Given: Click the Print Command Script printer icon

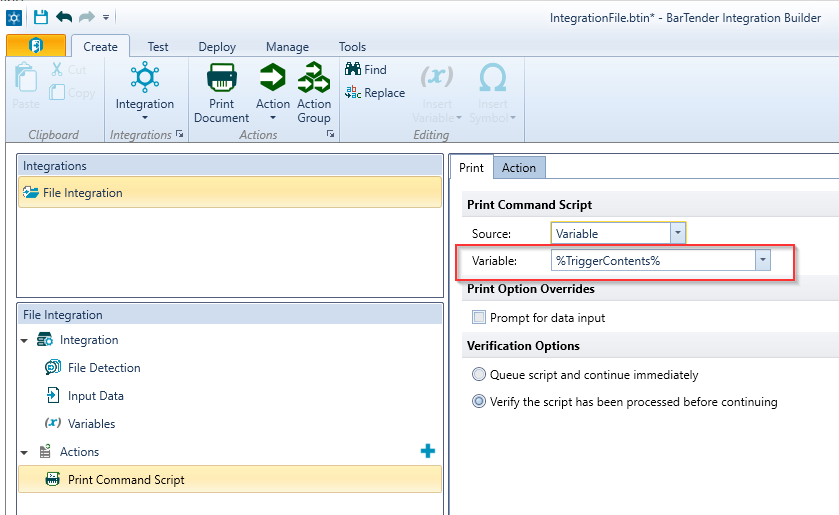Looking at the screenshot, I should (52, 479).
